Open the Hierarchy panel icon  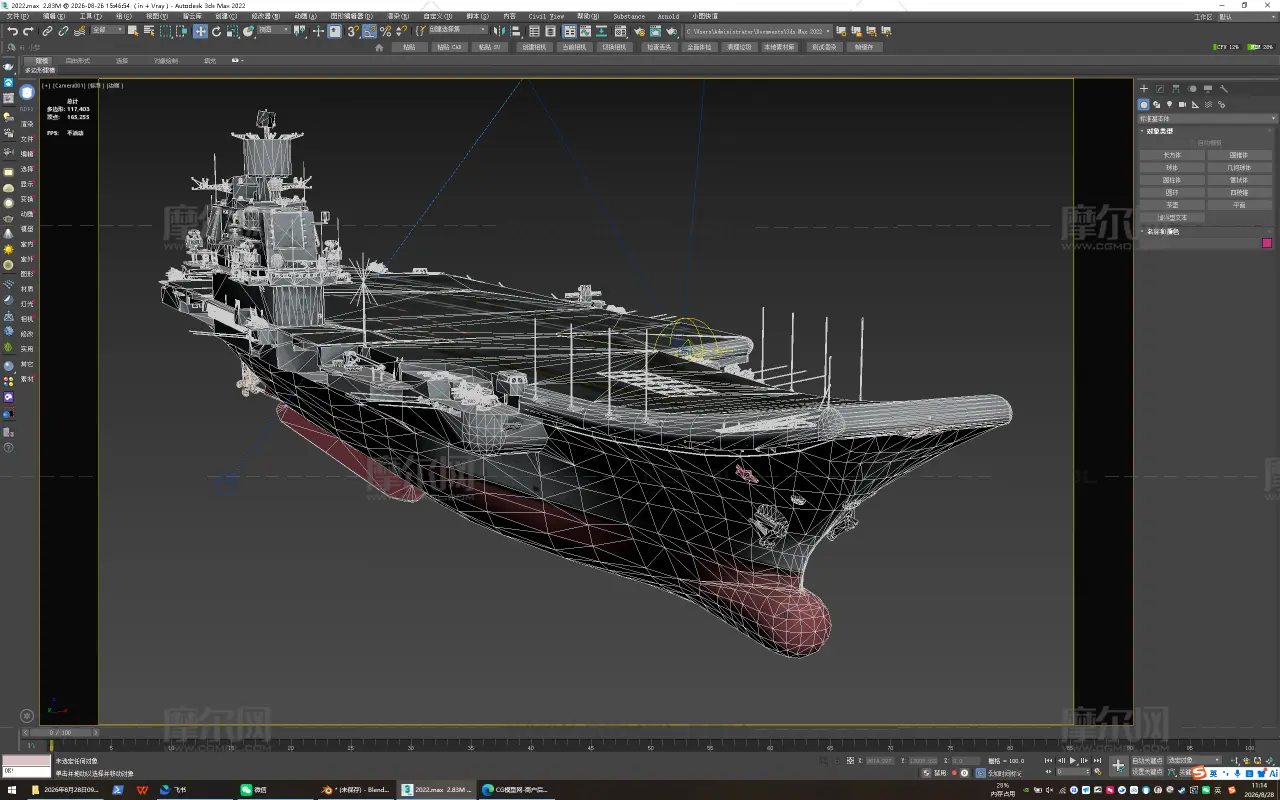(x=1176, y=89)
